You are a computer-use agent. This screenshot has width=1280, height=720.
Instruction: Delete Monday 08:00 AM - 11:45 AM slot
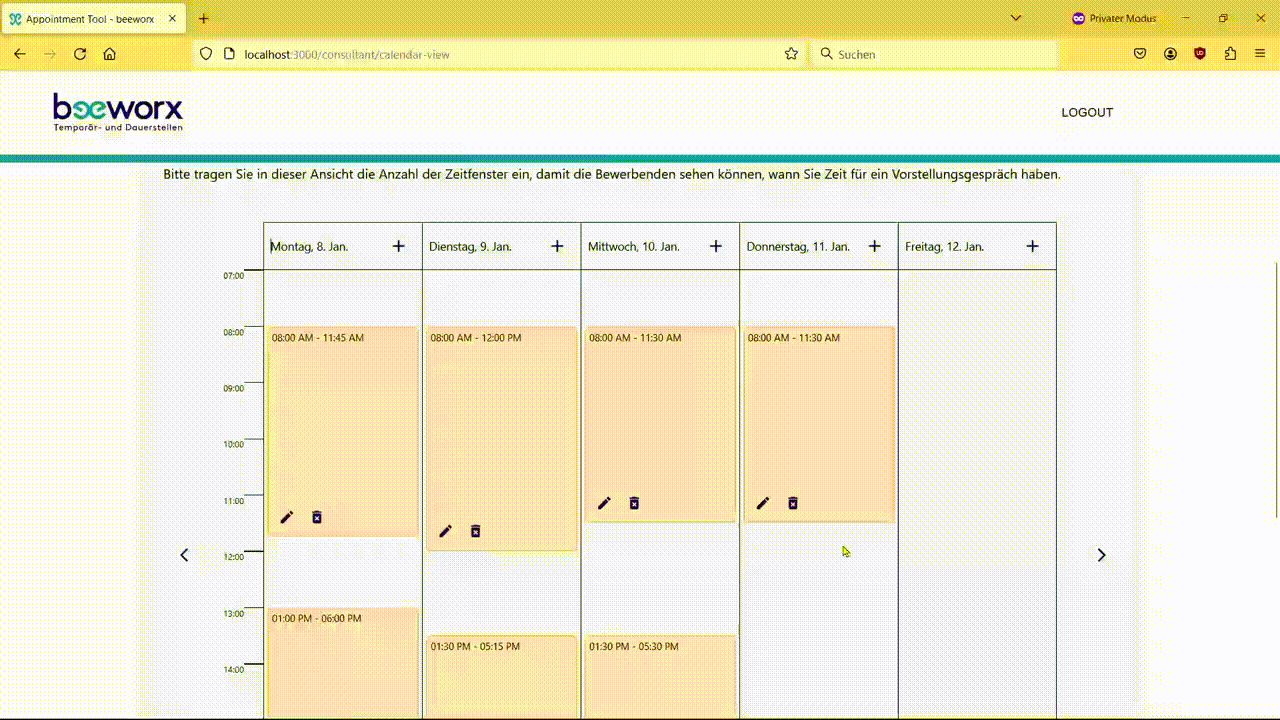tap(317, 517)
